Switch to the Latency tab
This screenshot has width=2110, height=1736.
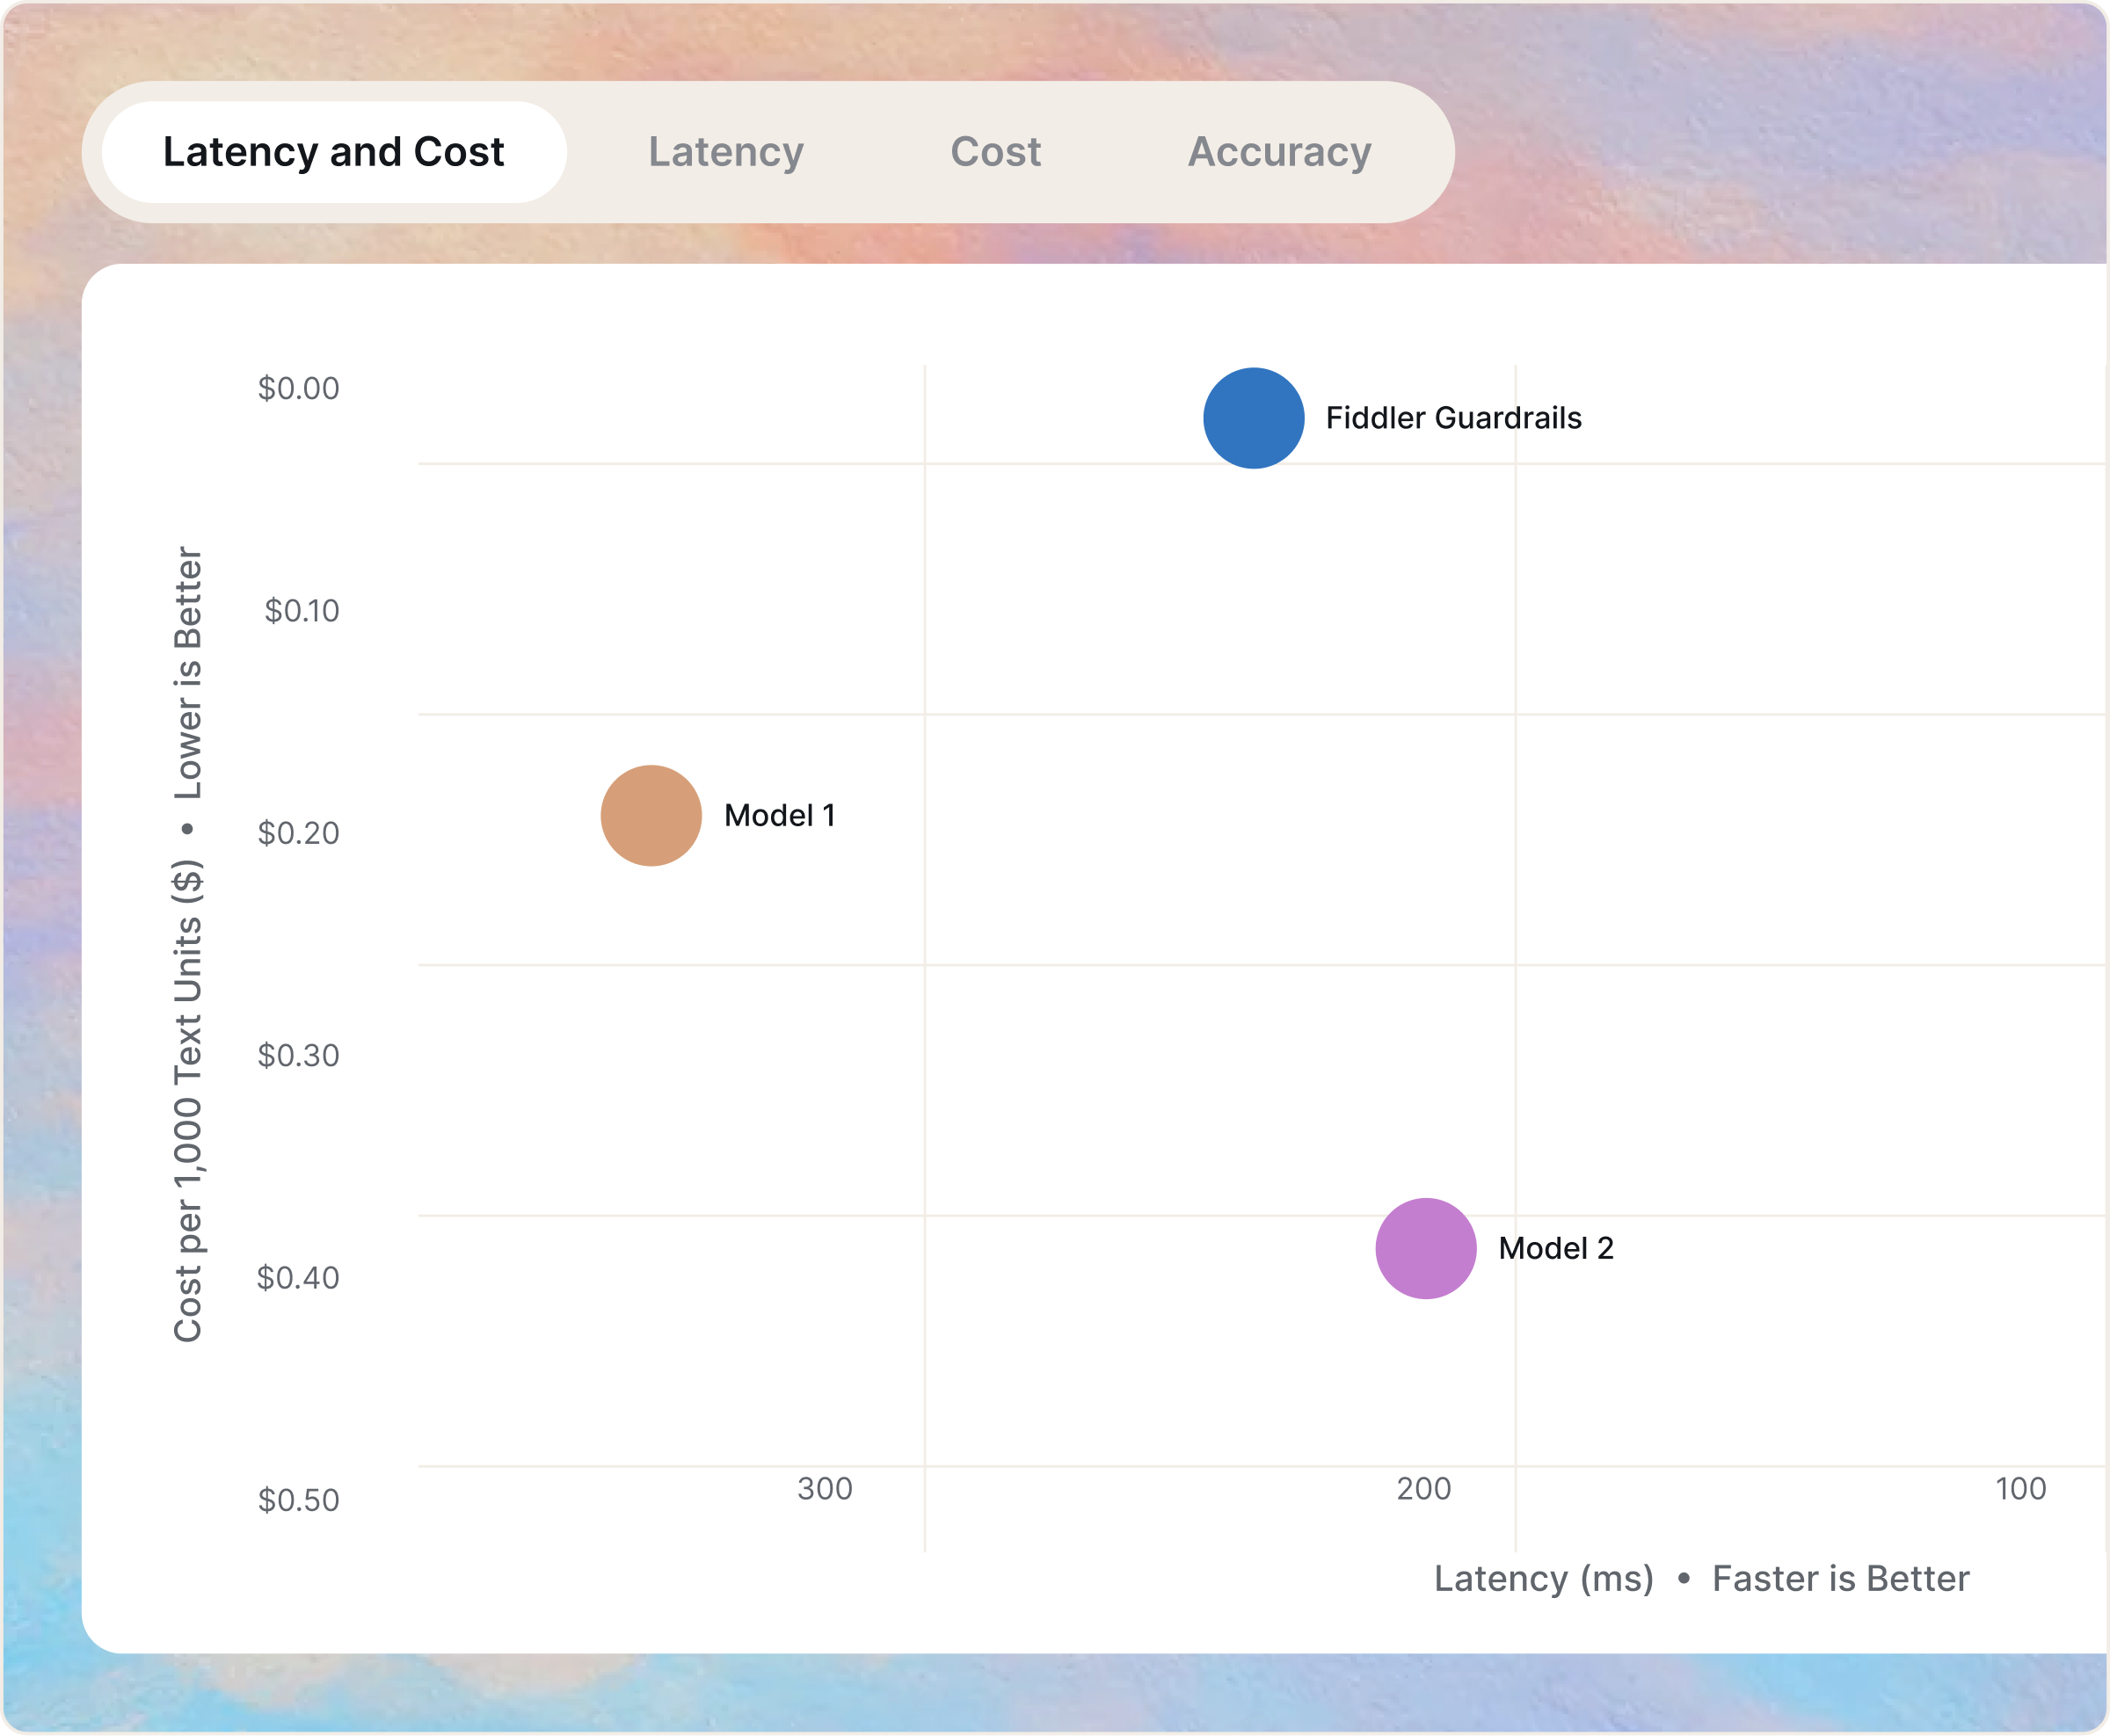pos(726,152)
